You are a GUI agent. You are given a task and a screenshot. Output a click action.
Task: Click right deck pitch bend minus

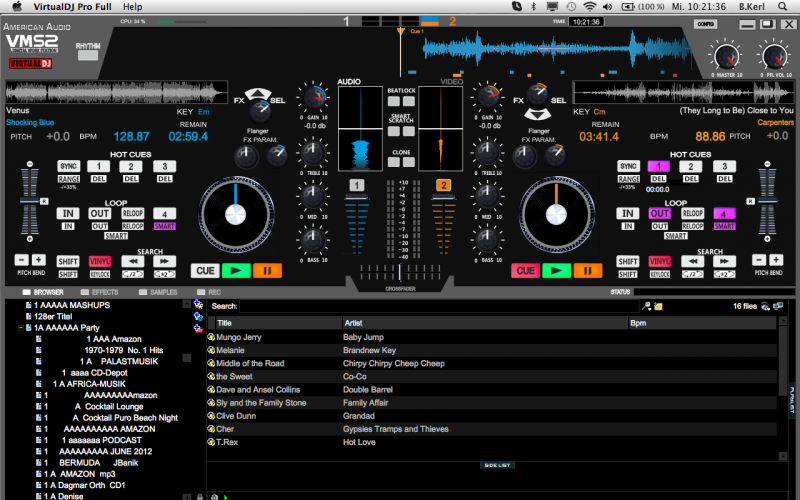pos(759,260)
